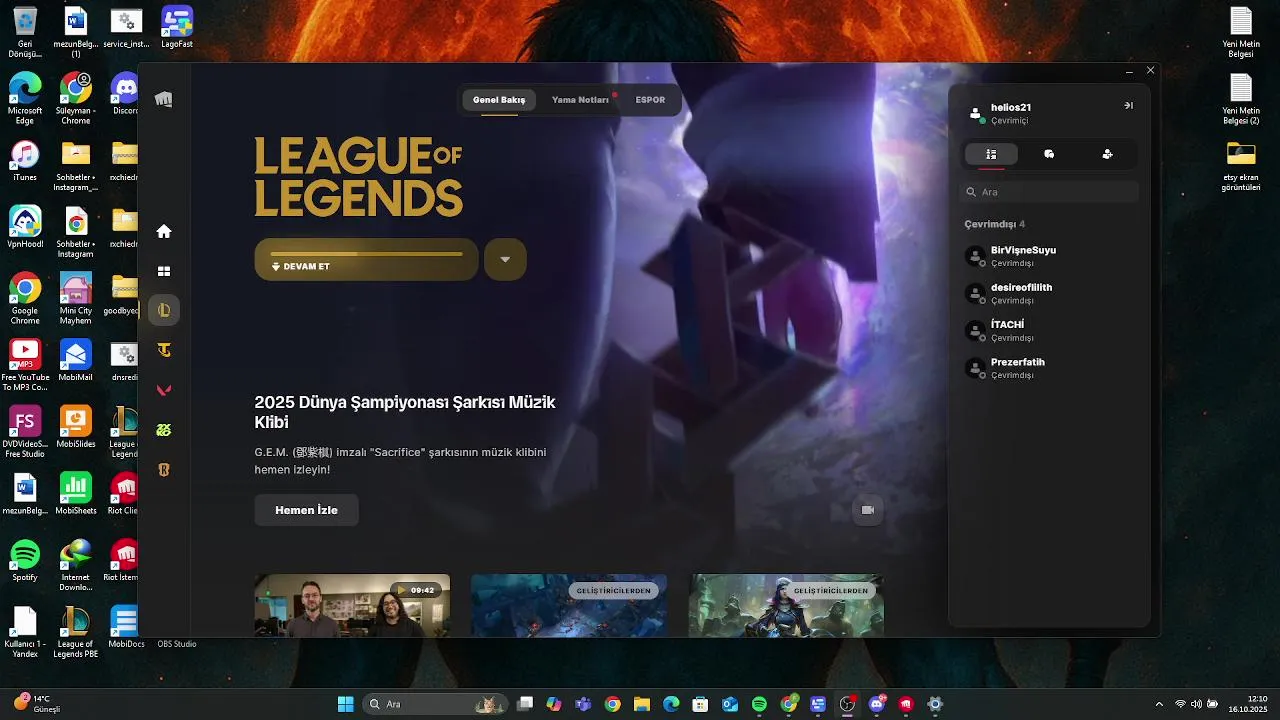Open the library grid icon in sidebar
Screen dimensions: 1280x720
(x=164, y=271)
